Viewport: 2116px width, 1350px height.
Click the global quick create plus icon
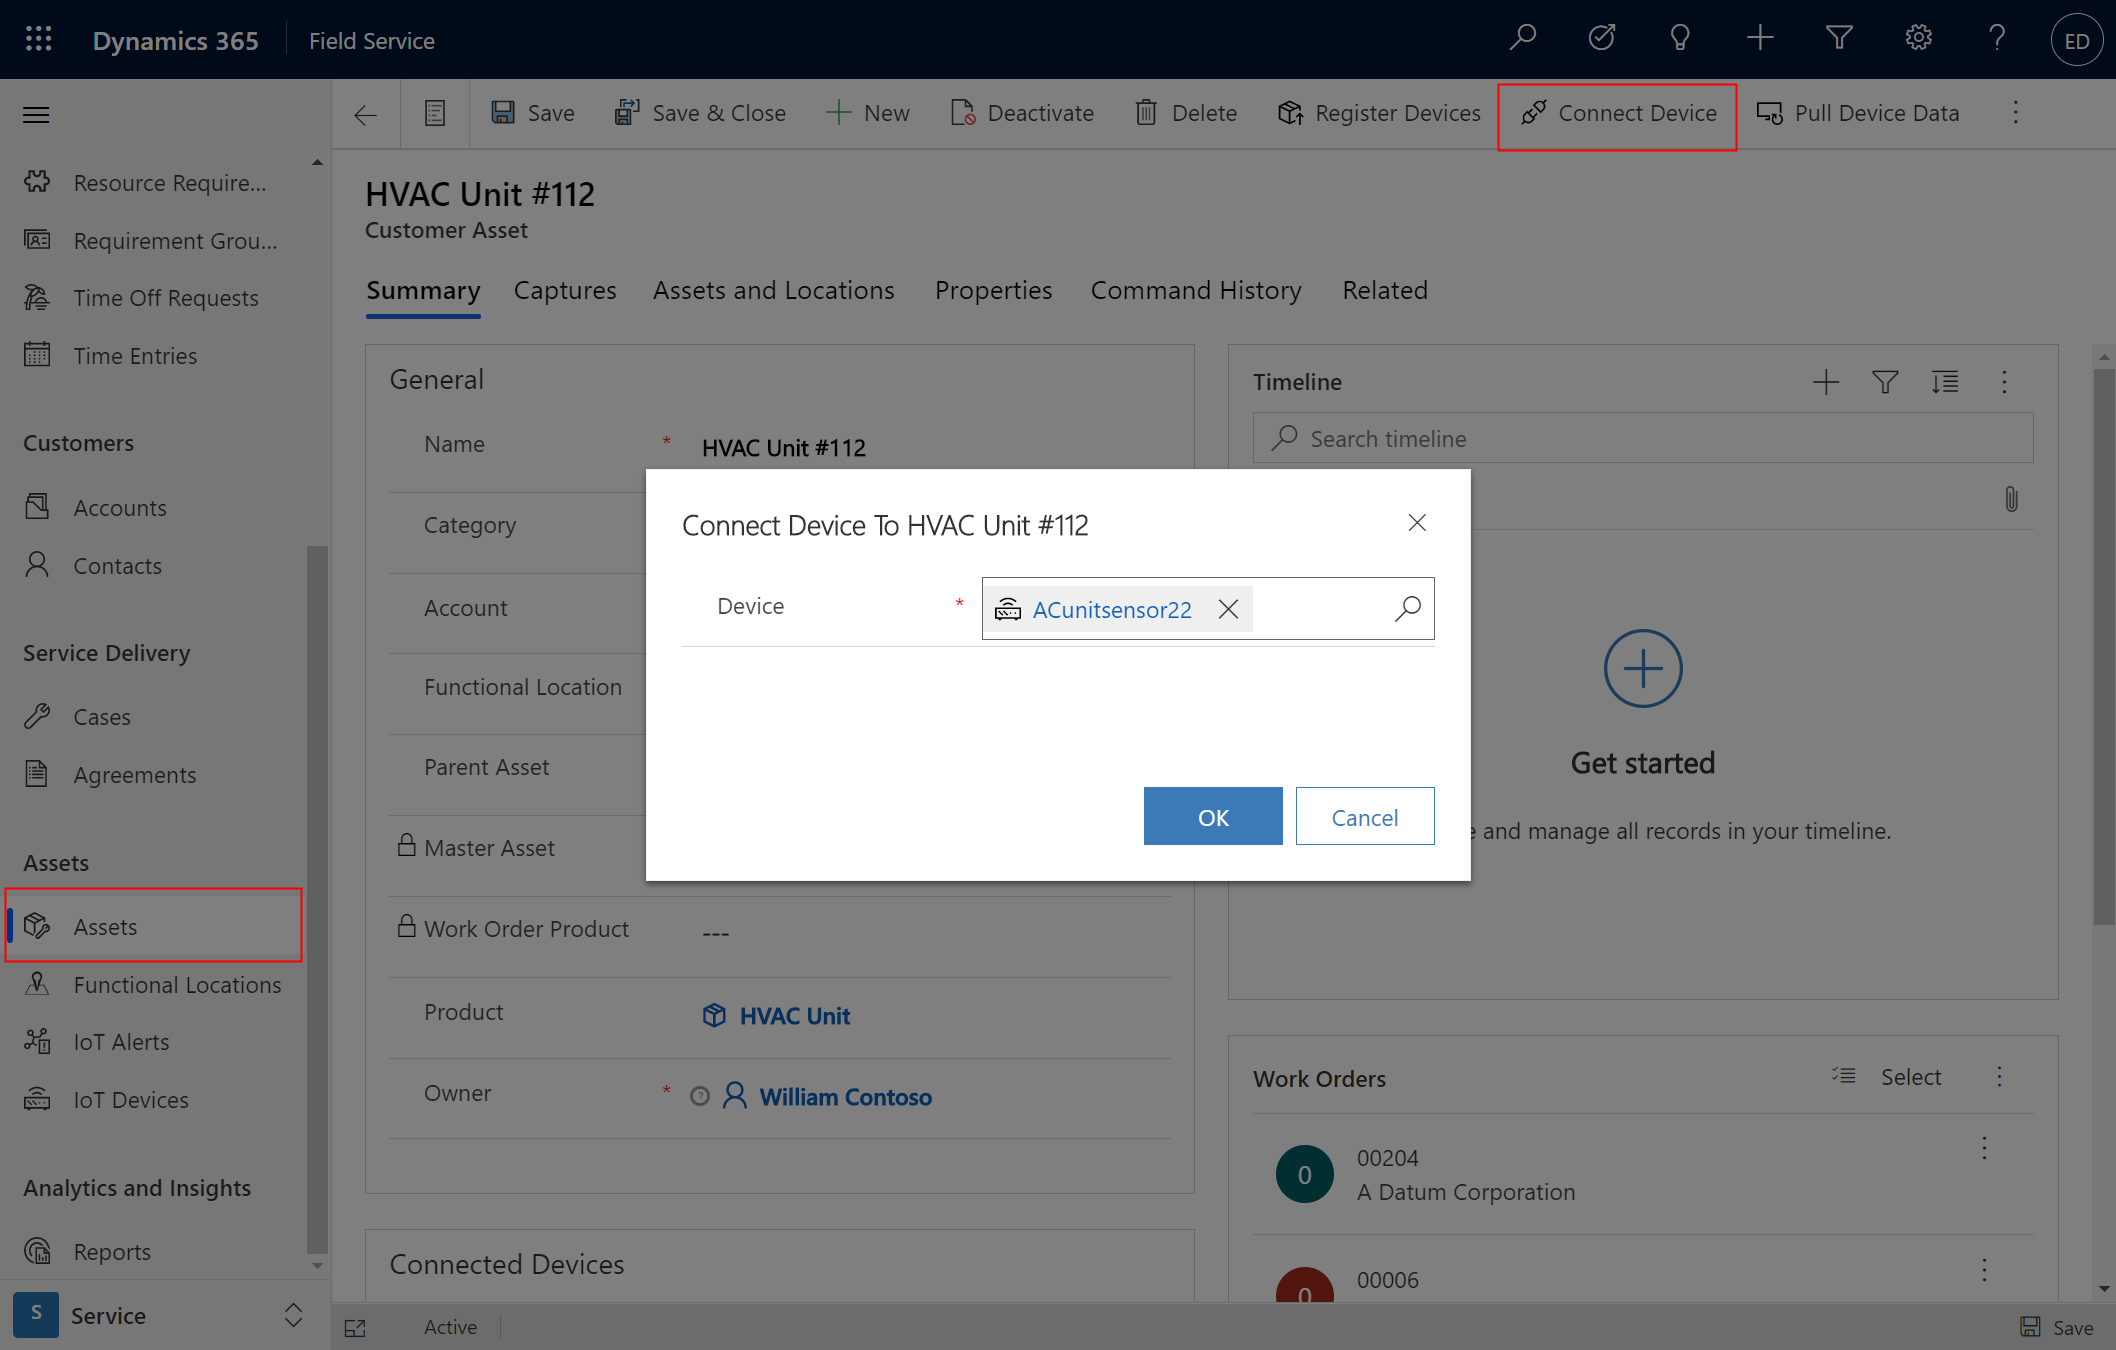click(1760, 39)
